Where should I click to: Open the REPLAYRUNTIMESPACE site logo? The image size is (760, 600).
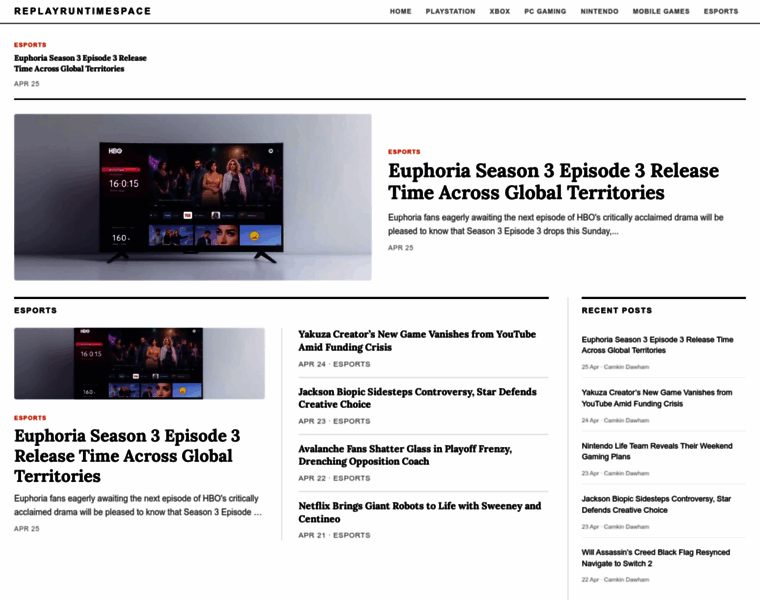click(x=82, y=11)
